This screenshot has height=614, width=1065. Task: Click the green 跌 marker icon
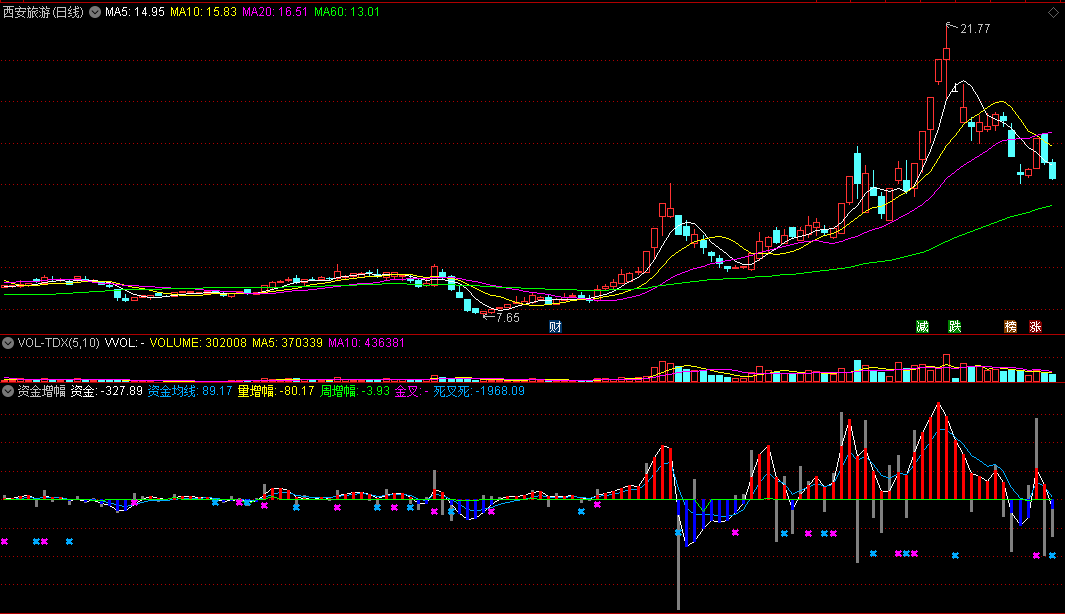click(x=955, y=327)
